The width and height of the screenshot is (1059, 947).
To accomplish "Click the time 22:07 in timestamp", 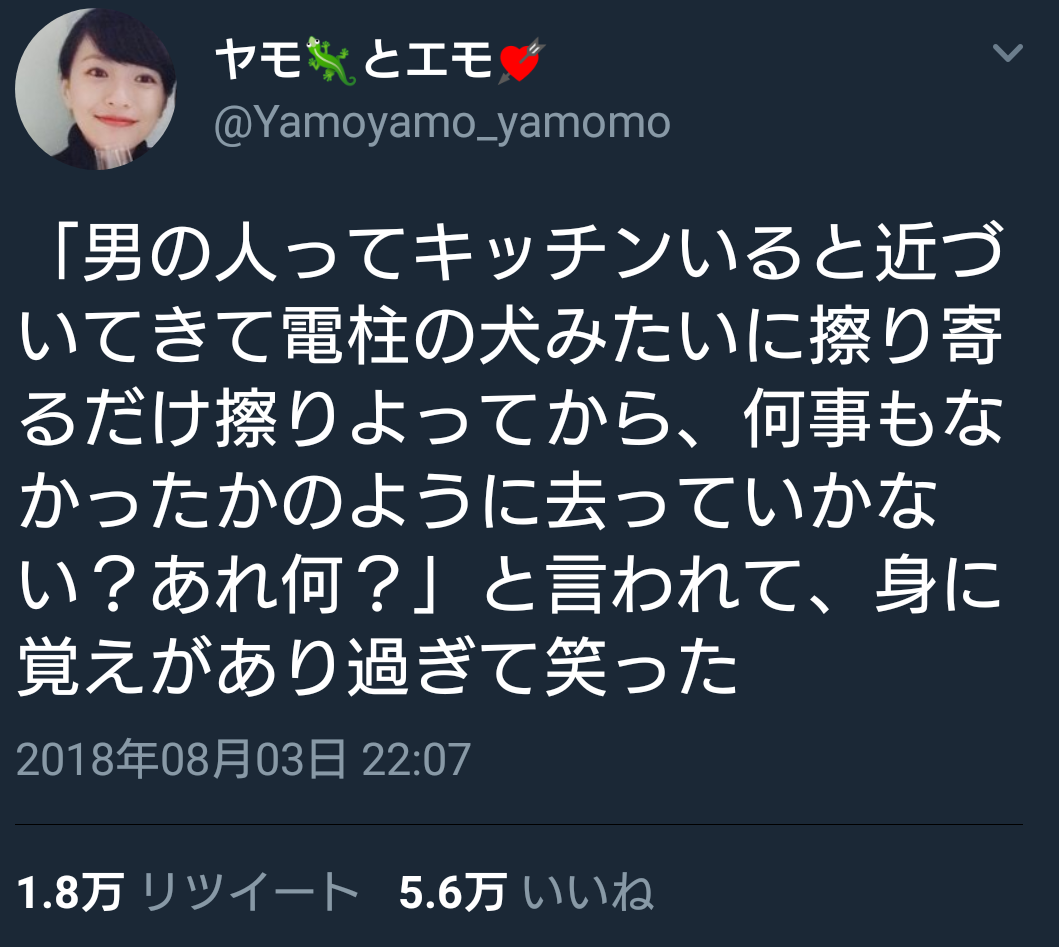I will (416, 759).
